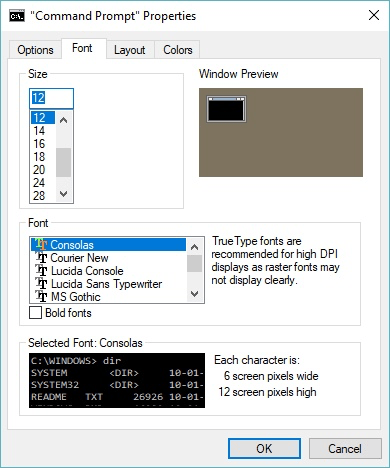Image resolution: width=390 pixels, height=468 pixels.
Task: Open the Colors tab
Action: coord(178,50)
